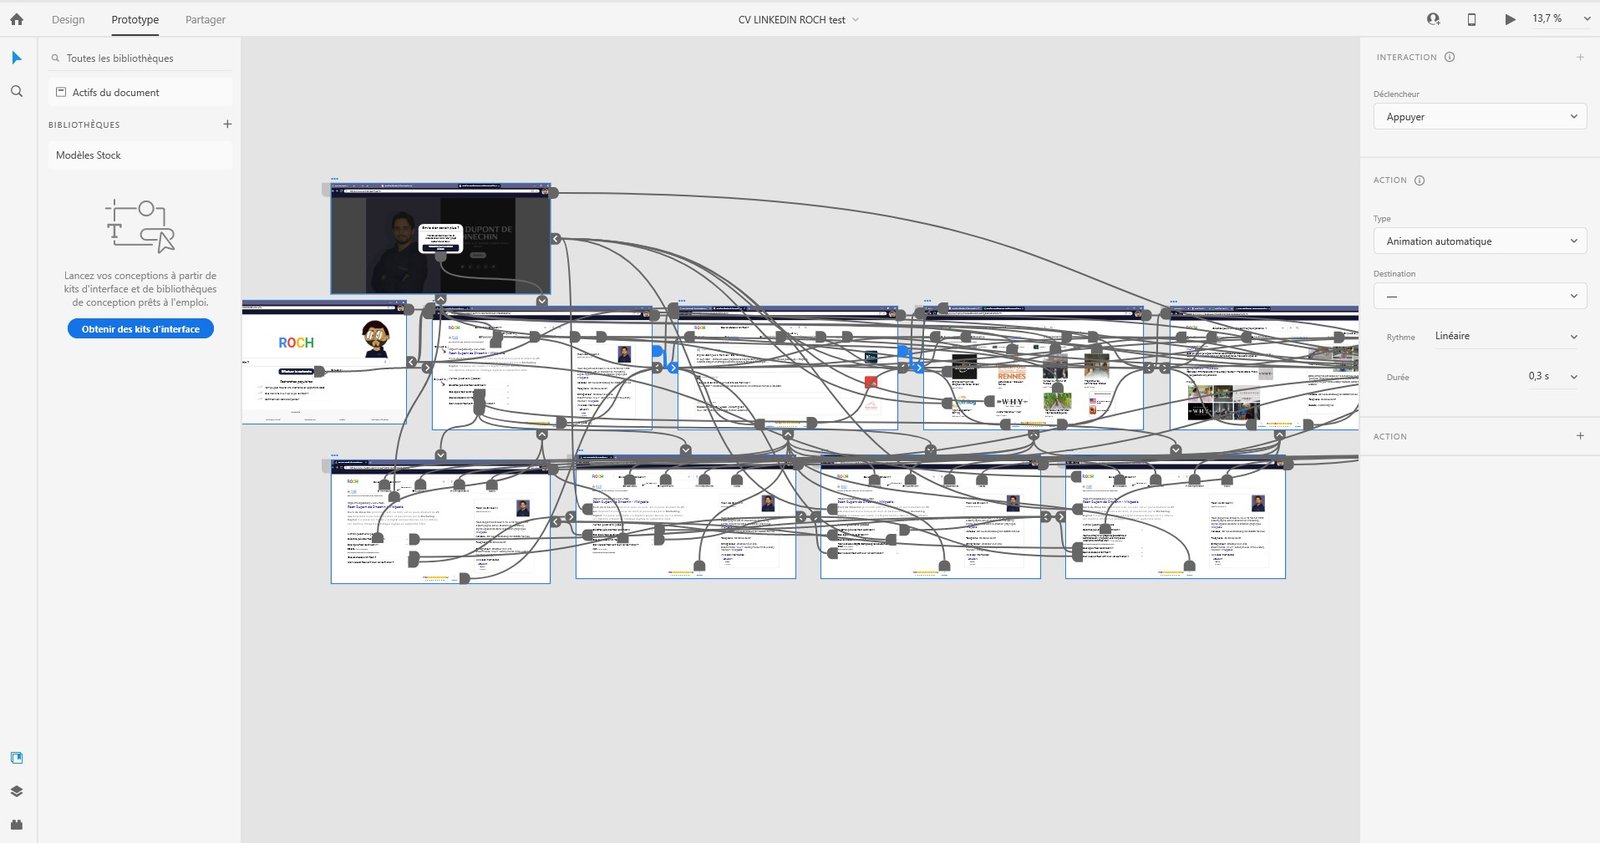Open Actifs du document item
Screen dimensions: 1600x843
click(140, 92)
